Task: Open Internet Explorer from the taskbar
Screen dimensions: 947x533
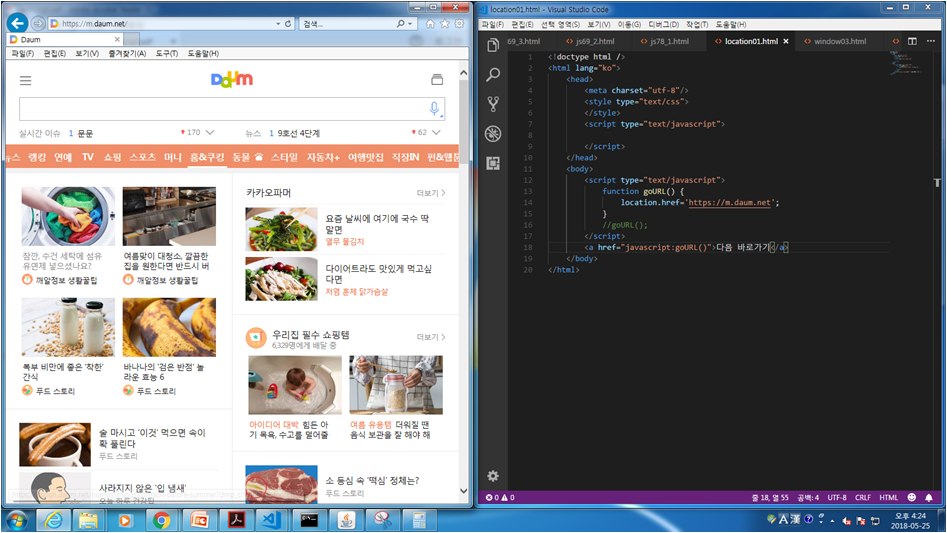Action: click(53, 520)
